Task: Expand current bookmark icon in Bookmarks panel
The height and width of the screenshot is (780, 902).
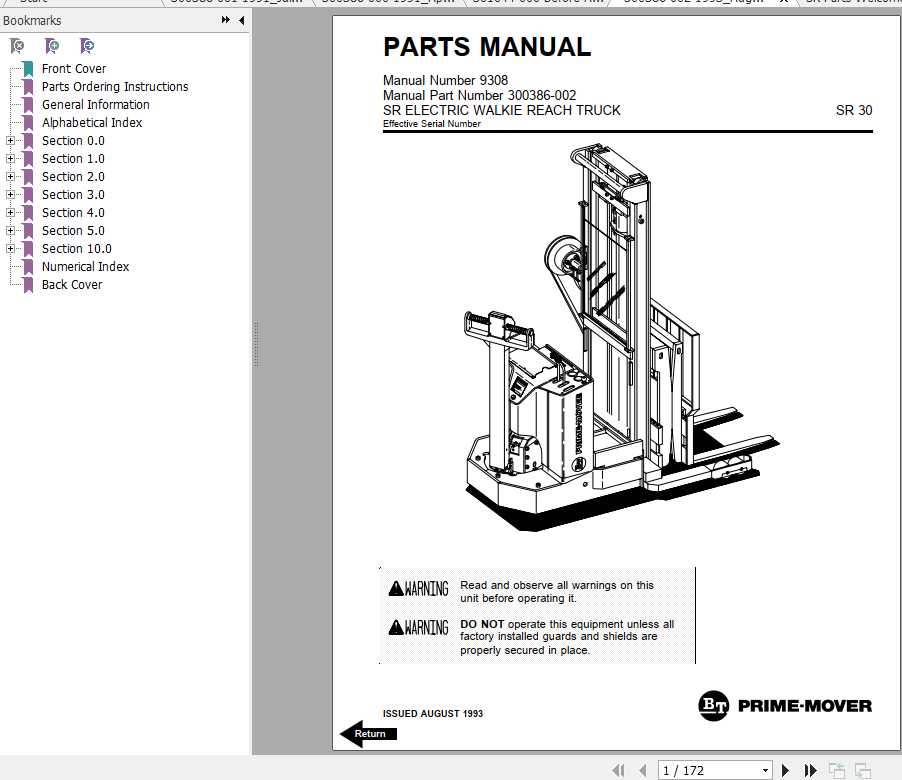Action: tap(87, 46)
